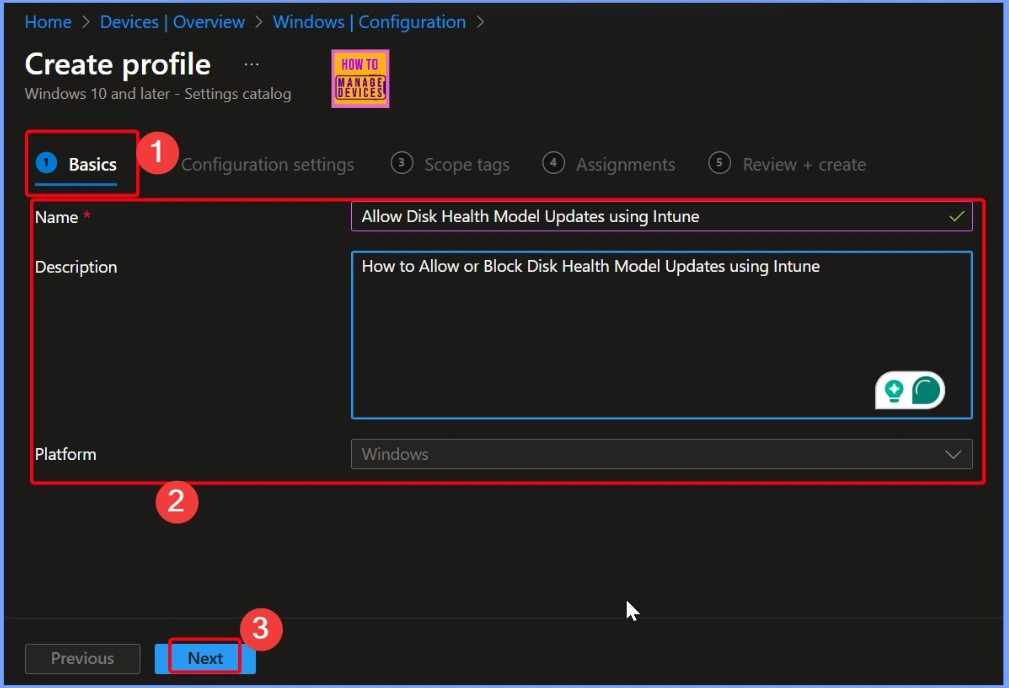Expand the Platform Windows dropdown
This screenshot has width=1009, height=688.
[x=662, y=454]
